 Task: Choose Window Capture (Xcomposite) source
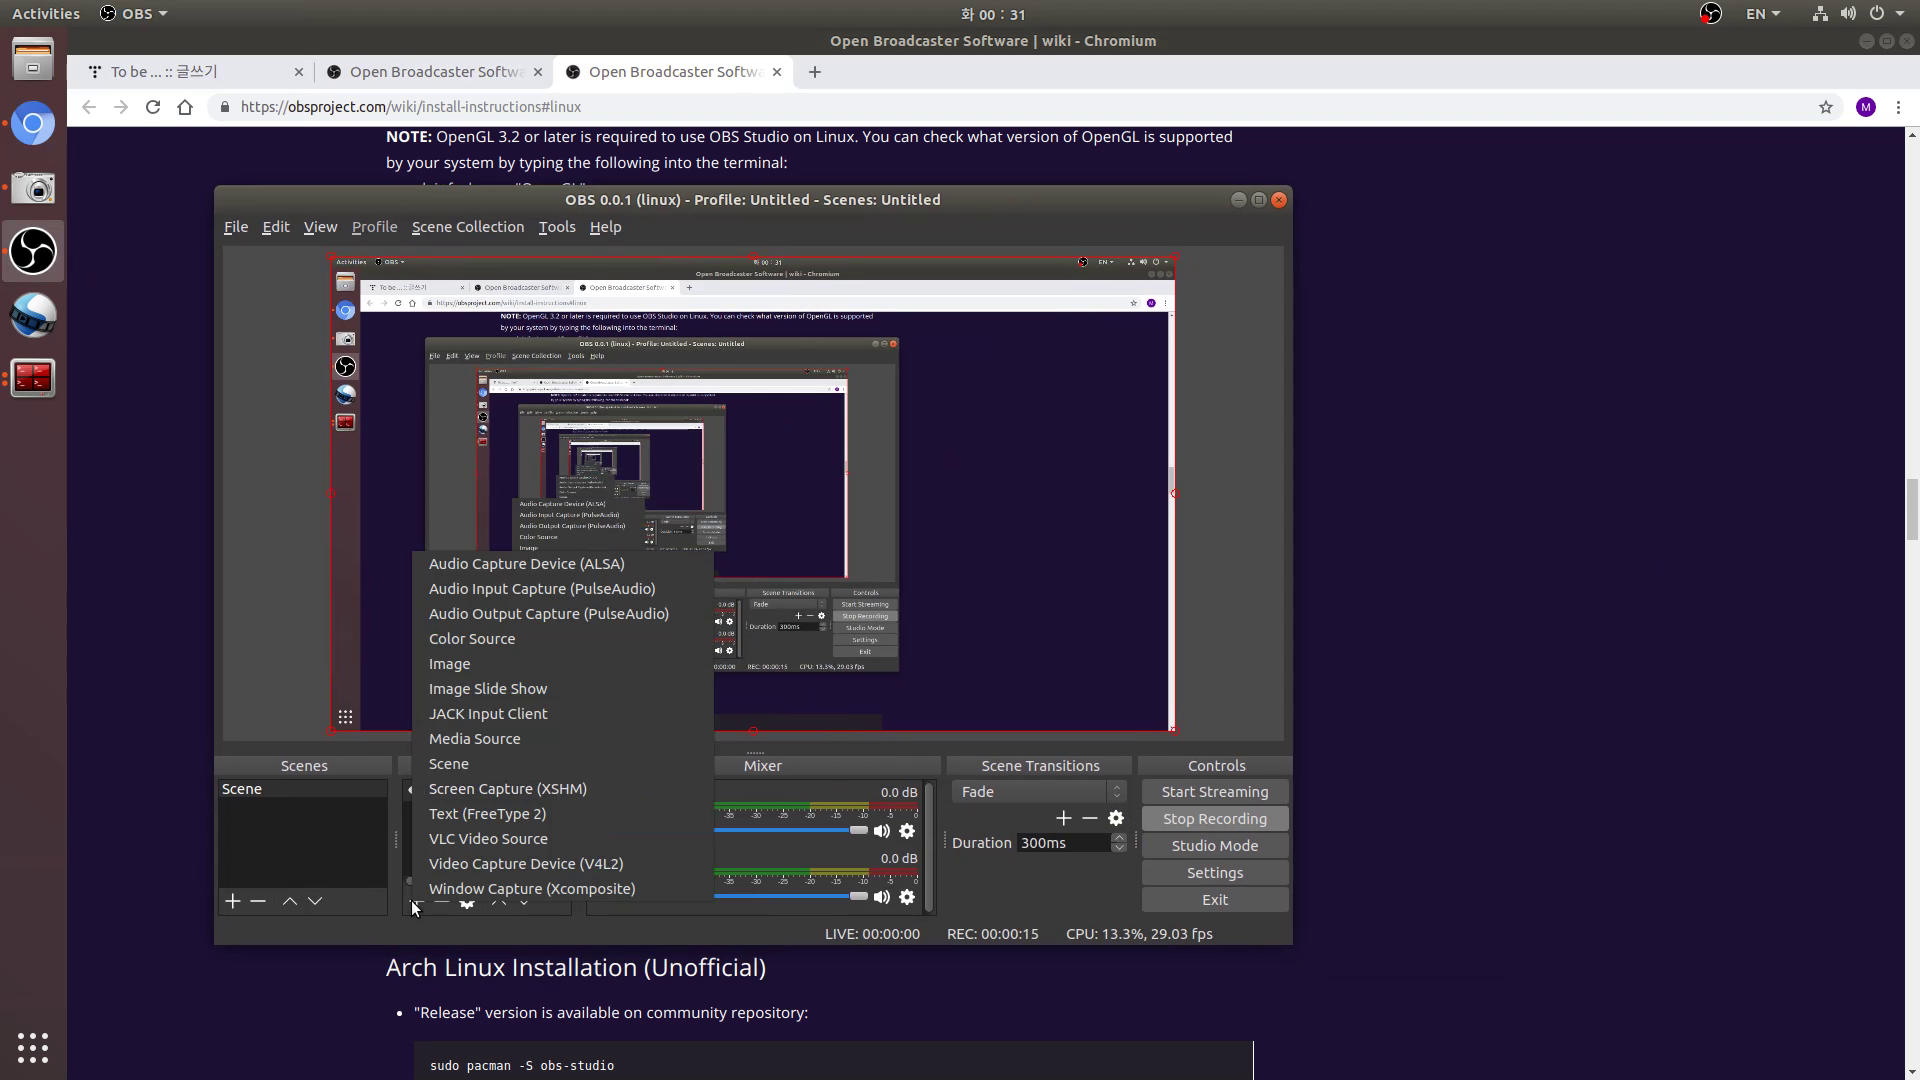pyautogui.click(x=563, y=889)
